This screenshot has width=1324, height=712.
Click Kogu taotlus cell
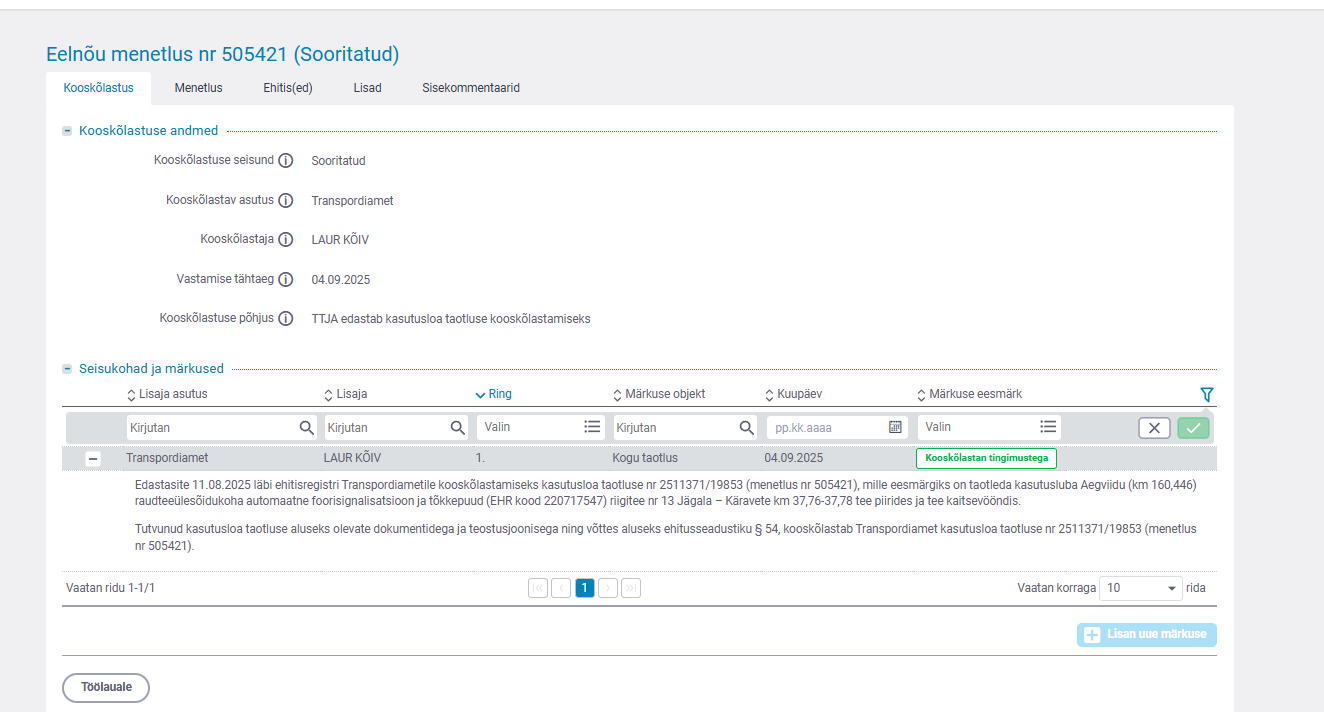tap(645, 459)
